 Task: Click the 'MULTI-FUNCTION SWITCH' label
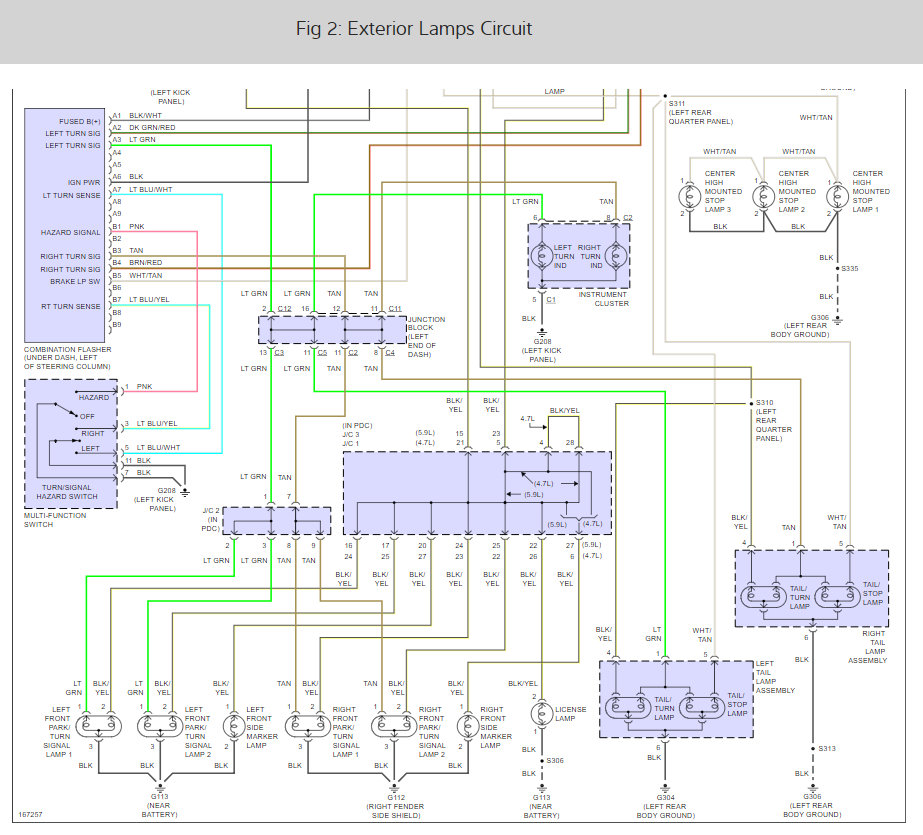55,520
